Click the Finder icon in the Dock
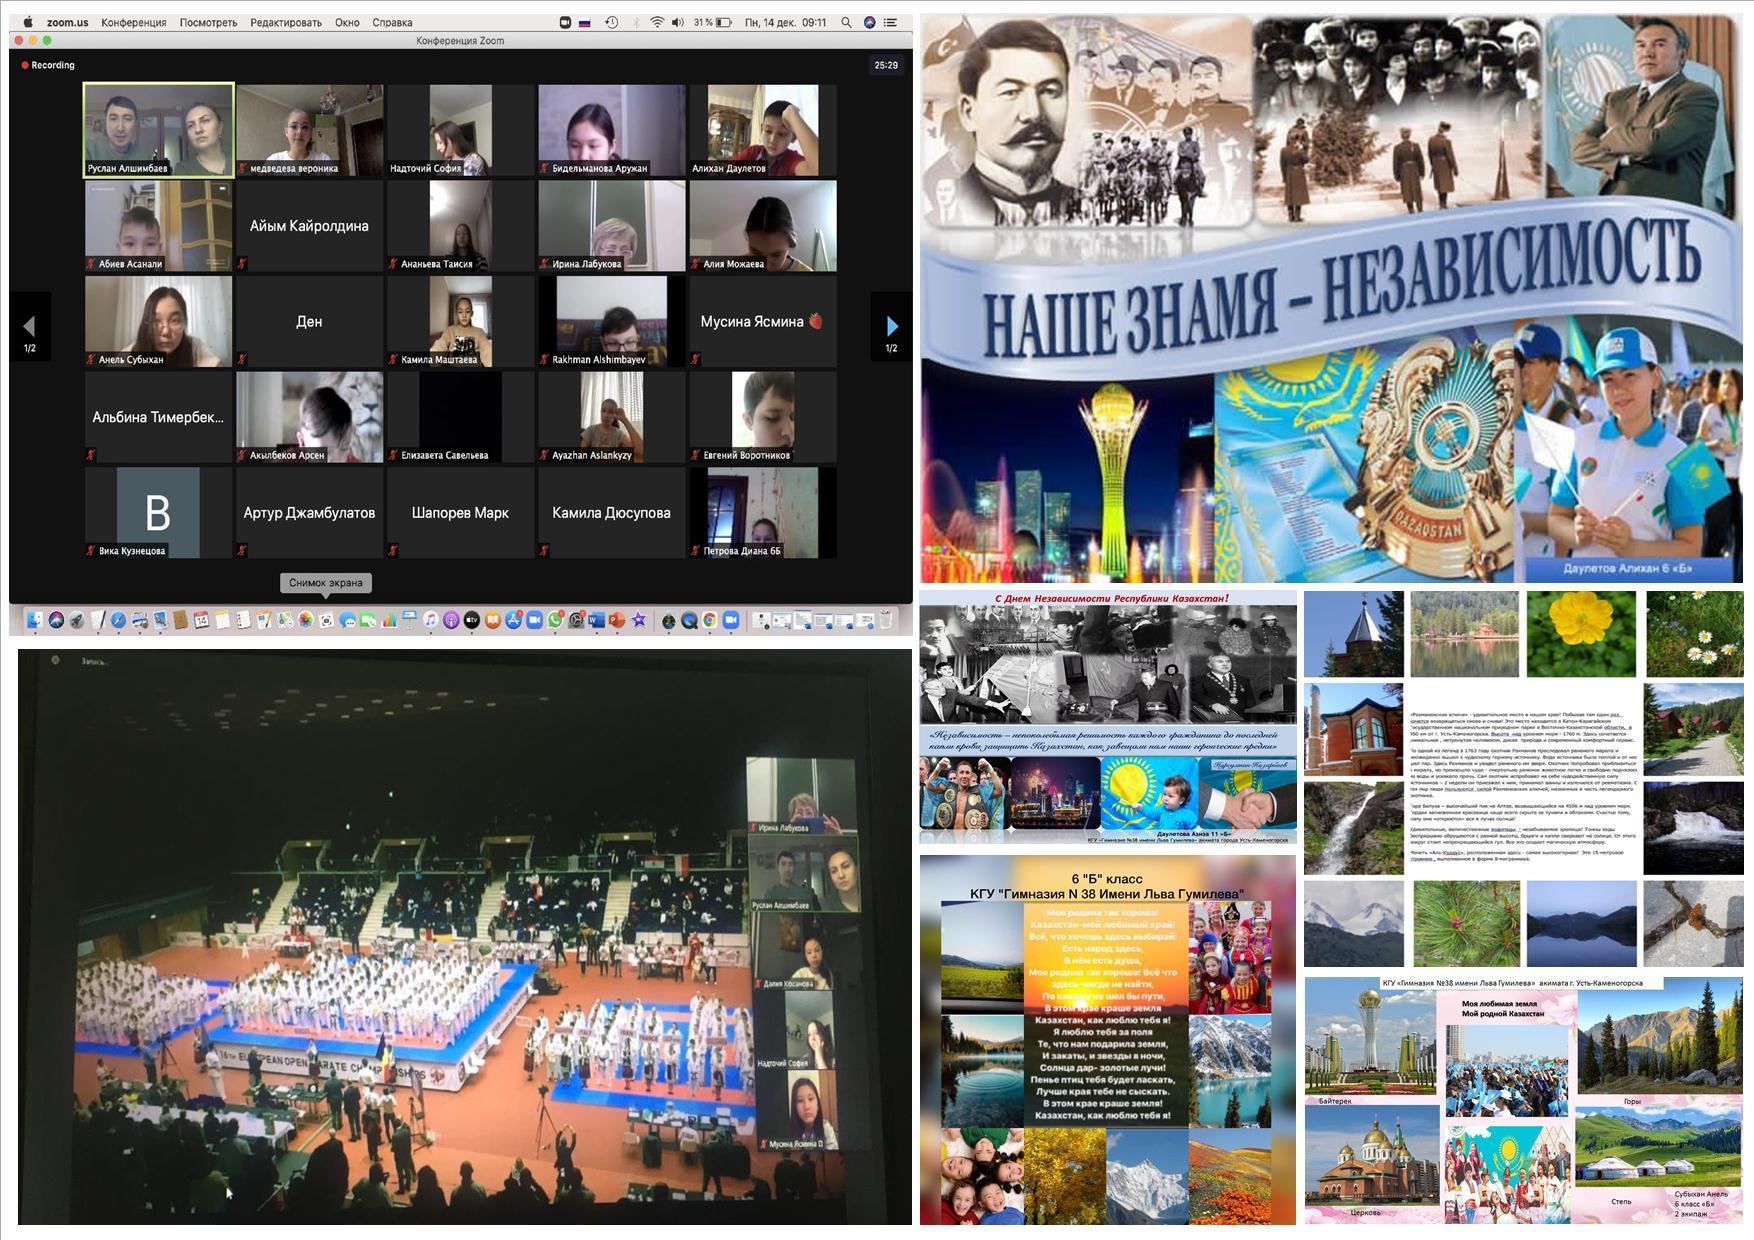The image size is (1754, 1240). (35, 621)
